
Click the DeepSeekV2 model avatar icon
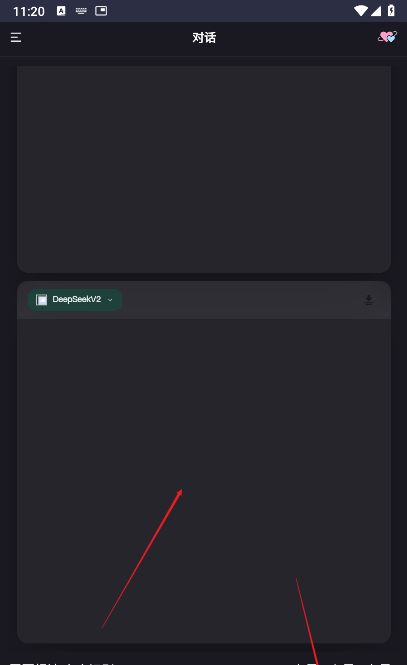point(42,300)
